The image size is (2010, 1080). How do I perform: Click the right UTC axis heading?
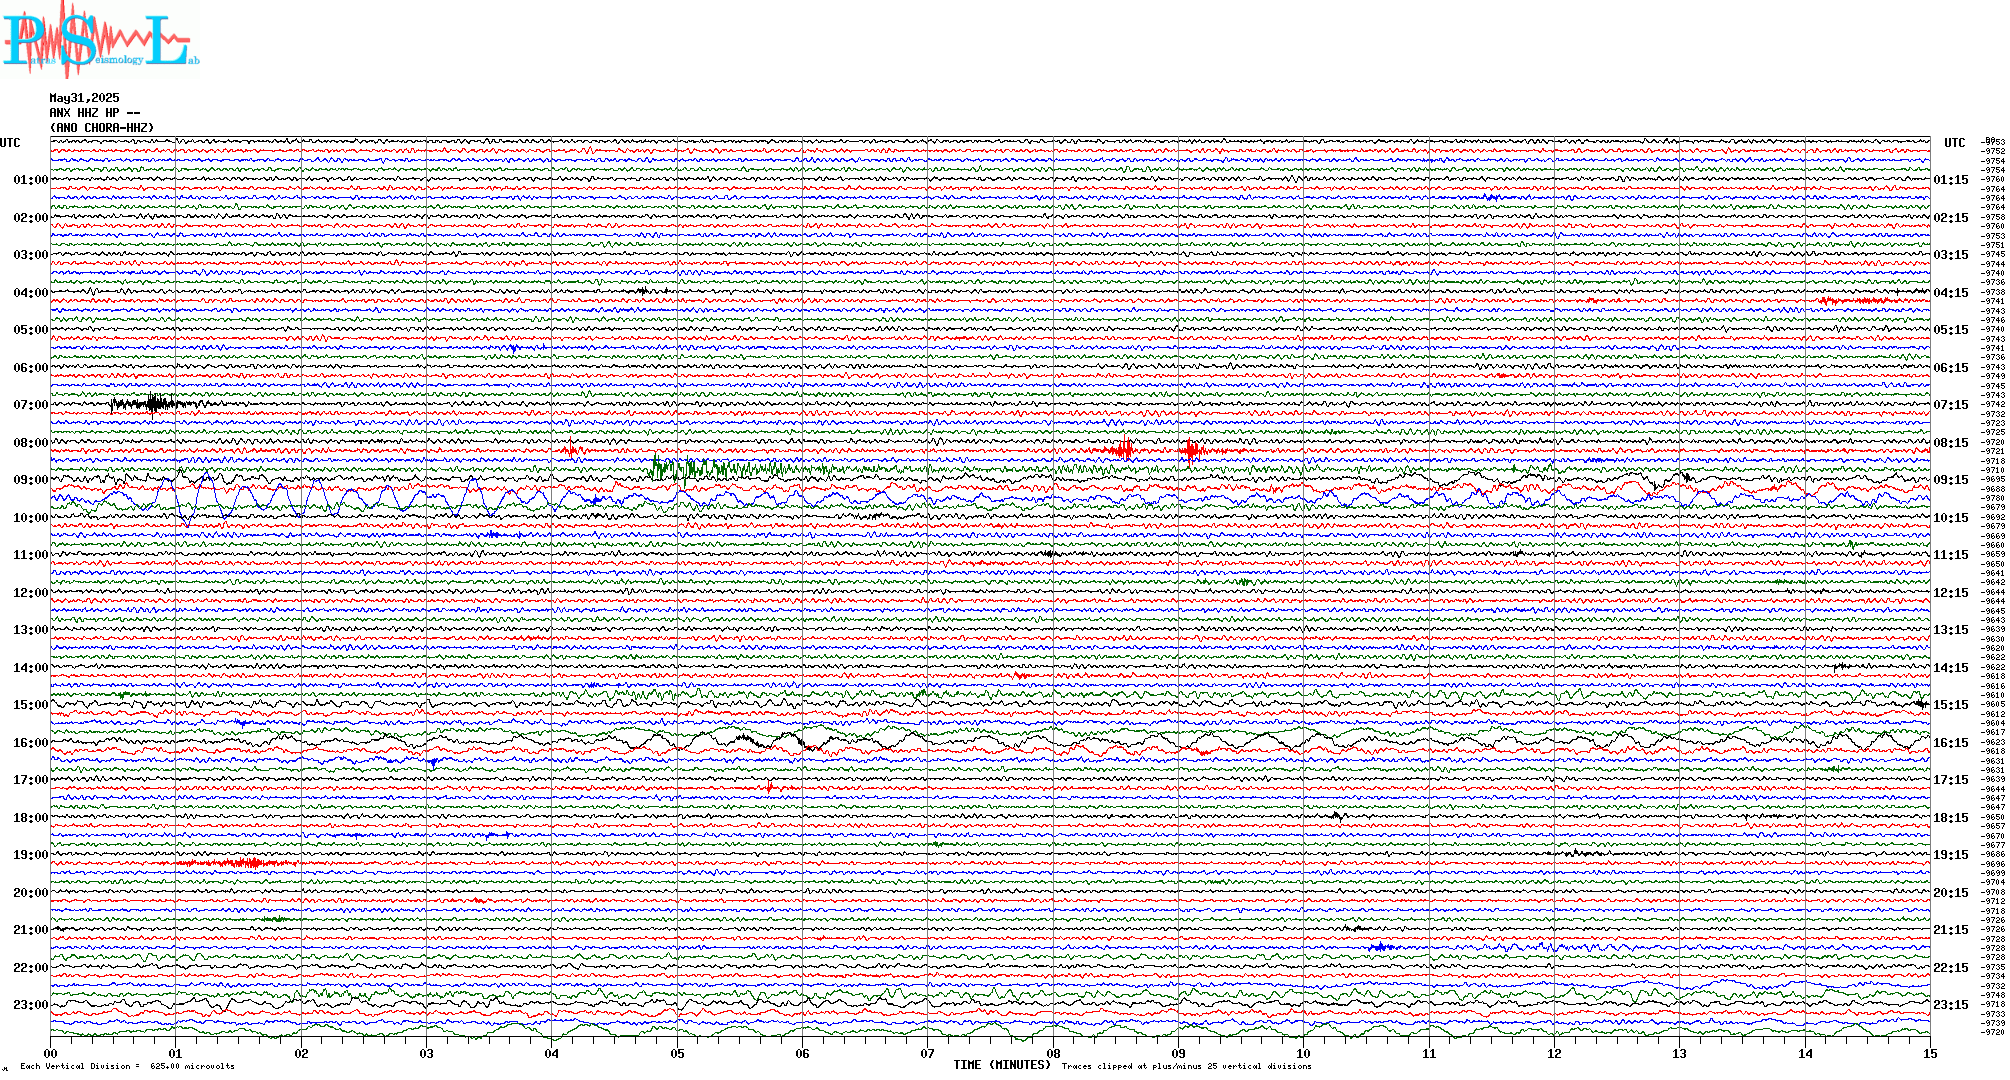point(1954,143)
